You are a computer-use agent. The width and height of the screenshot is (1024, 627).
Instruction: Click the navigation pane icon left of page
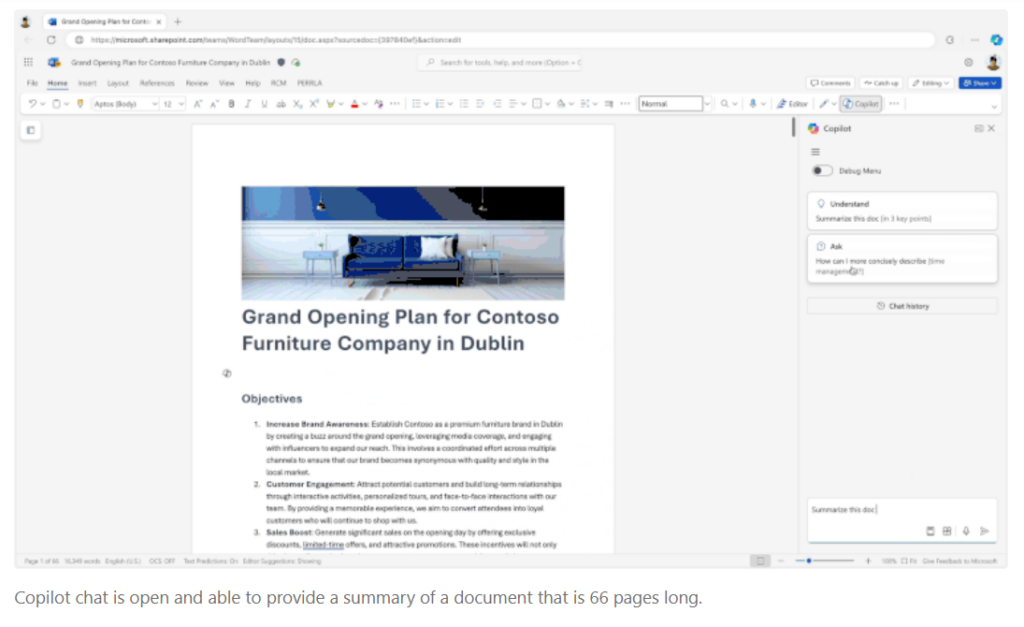31,130
